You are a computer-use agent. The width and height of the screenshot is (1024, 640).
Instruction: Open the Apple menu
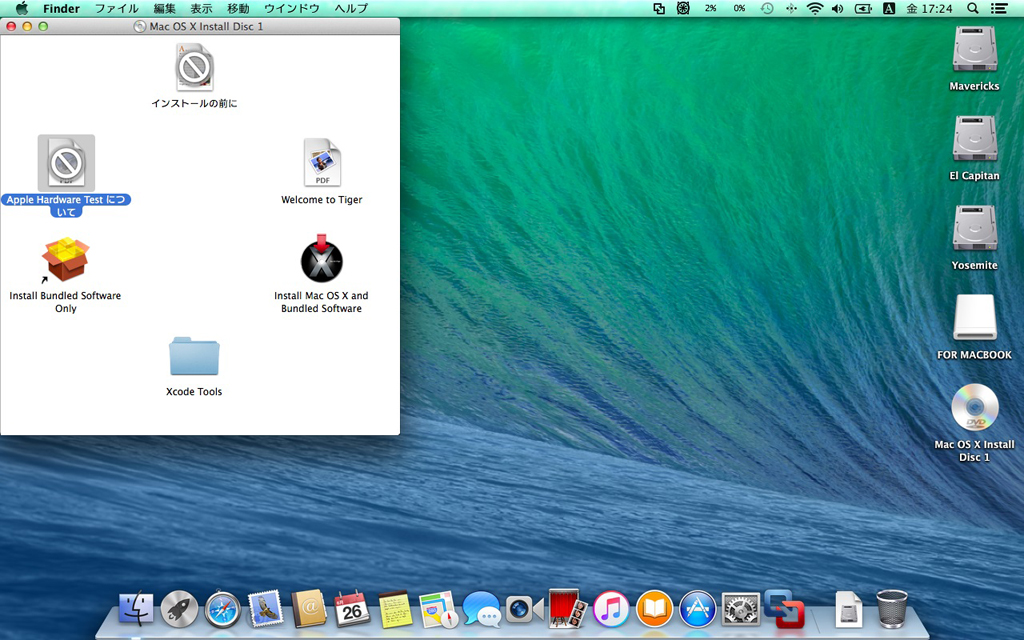[22, 8]
